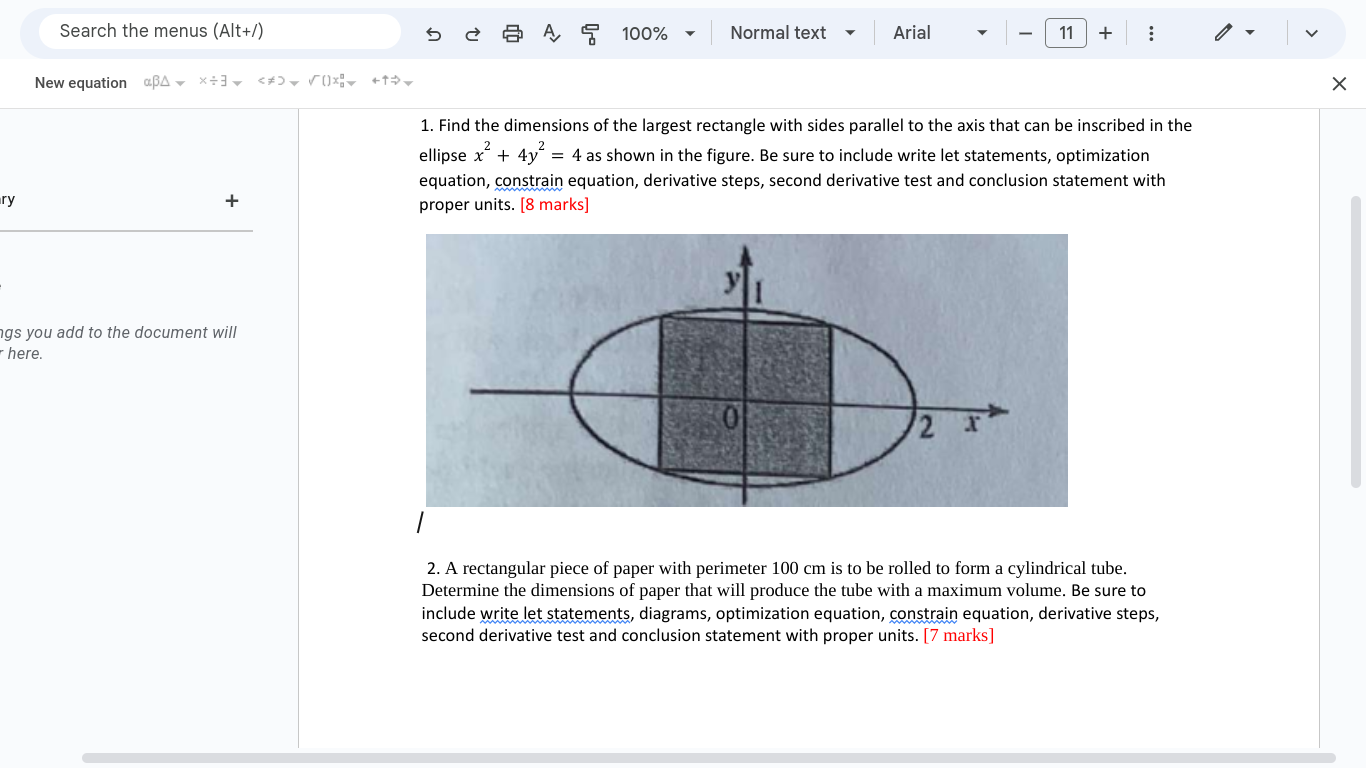Open the editing mode pencil dropdown
Viewport: 1366px width, 768px height.
(1235, 33)
